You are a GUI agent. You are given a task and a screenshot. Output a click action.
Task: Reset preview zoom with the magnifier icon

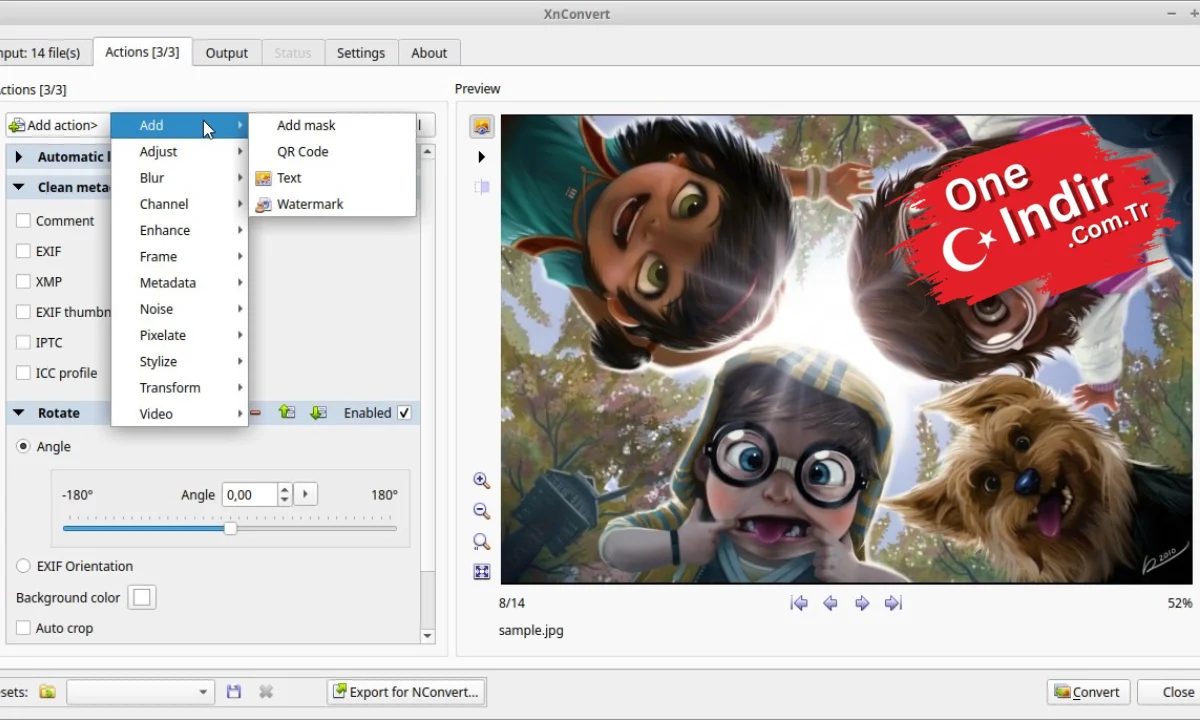tap(482, 542)
